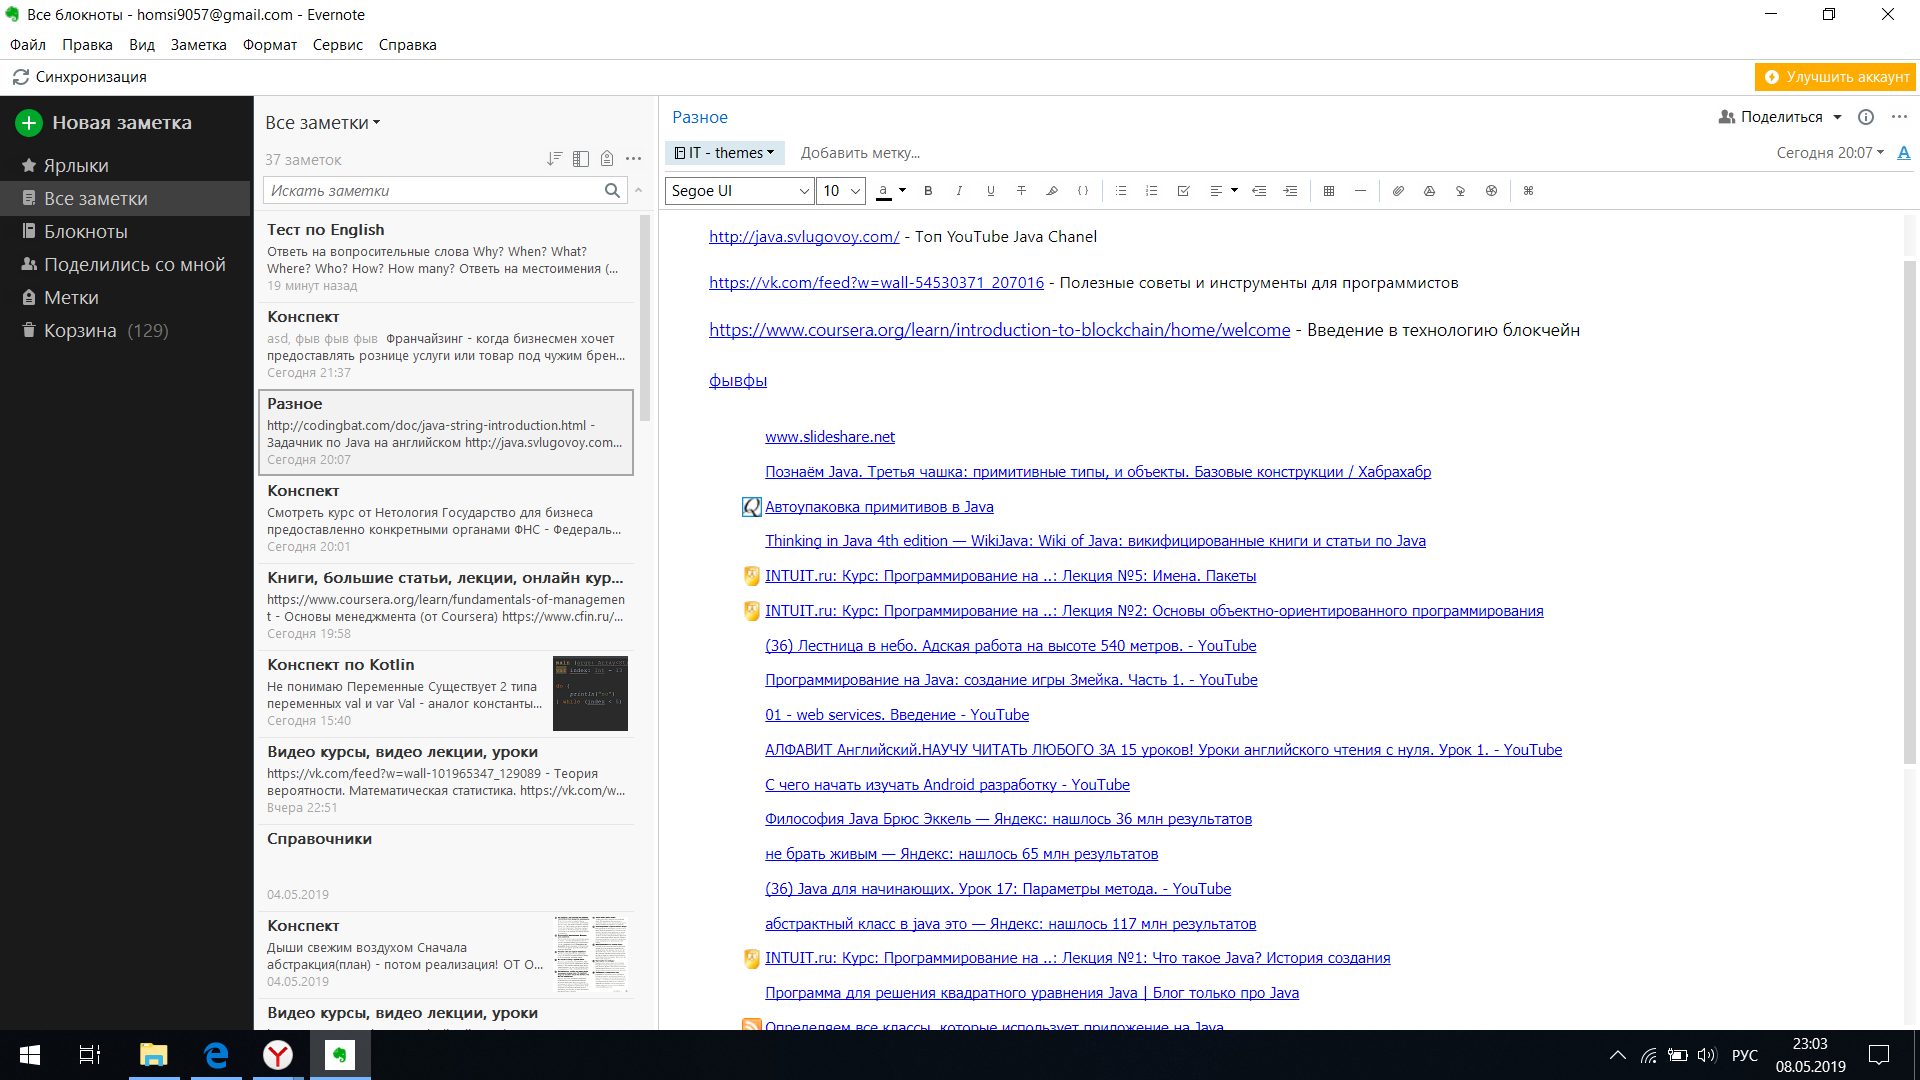Open the note's three-dot more actions menu
The width and height of the screenshot is (1920, 1080).
[x=1899, y=117]
